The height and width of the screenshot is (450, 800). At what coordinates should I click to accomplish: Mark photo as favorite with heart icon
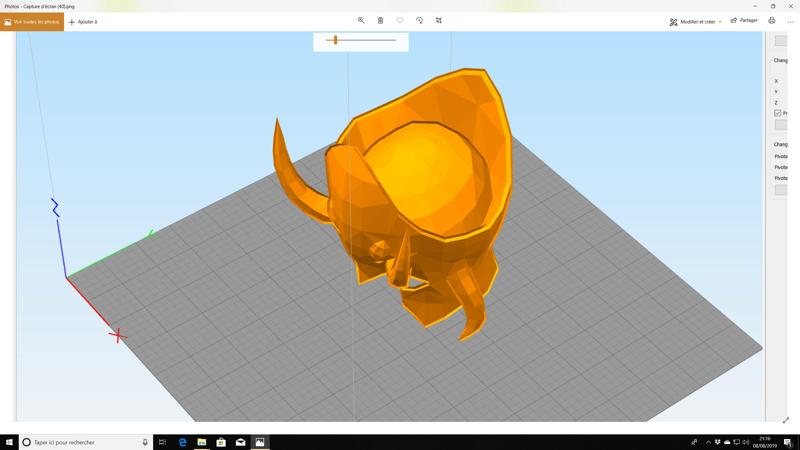coord(400,20)
